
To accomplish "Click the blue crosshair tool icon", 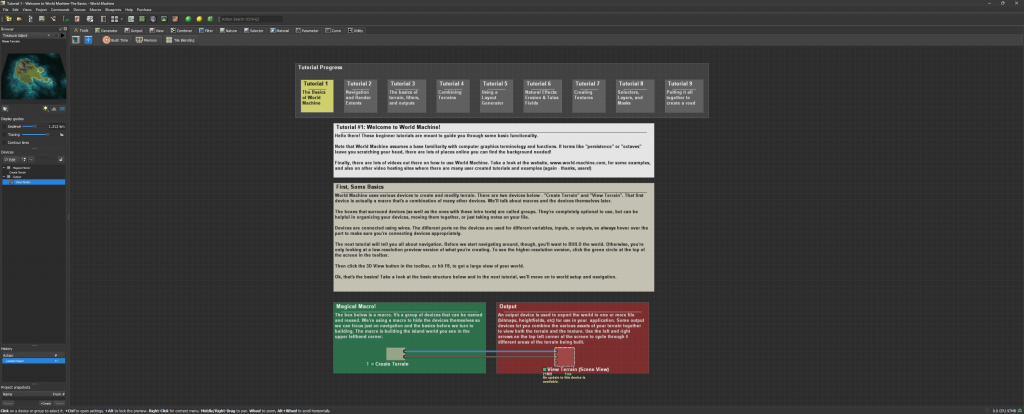I will 88,40.
